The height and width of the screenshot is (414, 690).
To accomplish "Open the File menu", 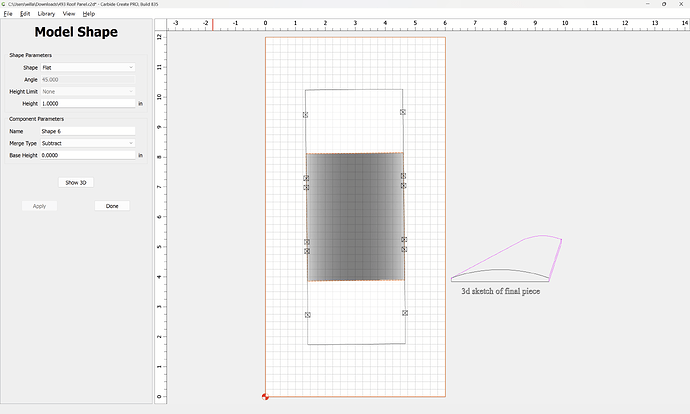I will (x=8, y=14).
